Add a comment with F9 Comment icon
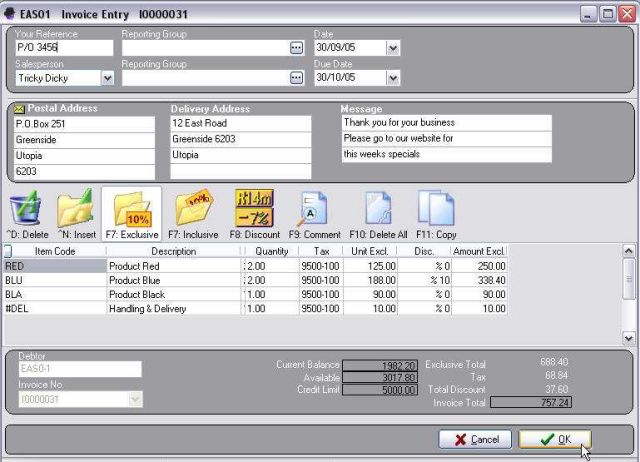This screenshot has width=640, height=462. 313,210
